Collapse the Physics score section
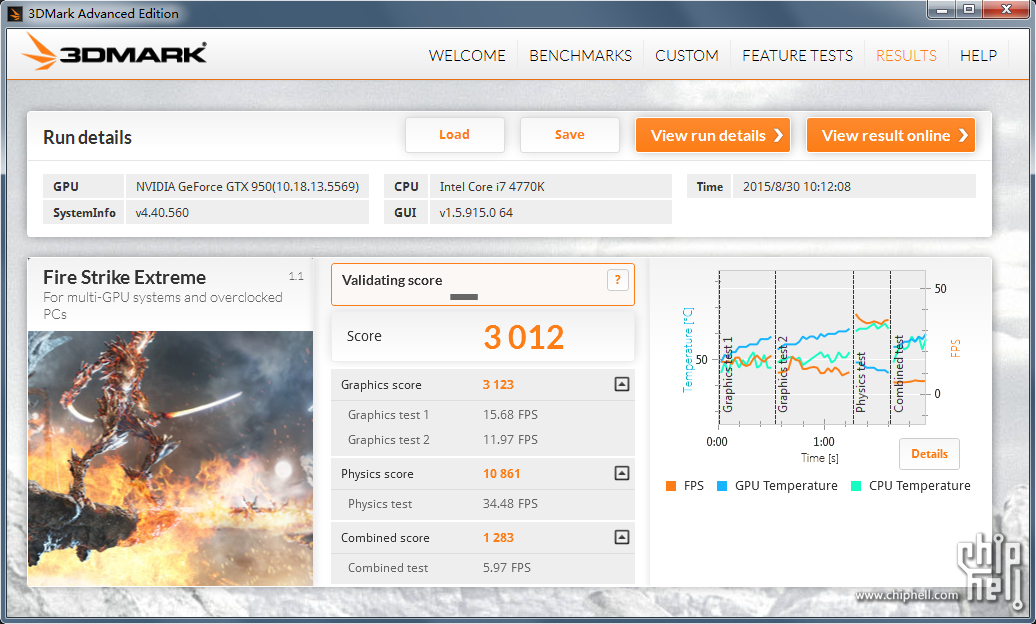1036x624 pixels. (622, 473)
